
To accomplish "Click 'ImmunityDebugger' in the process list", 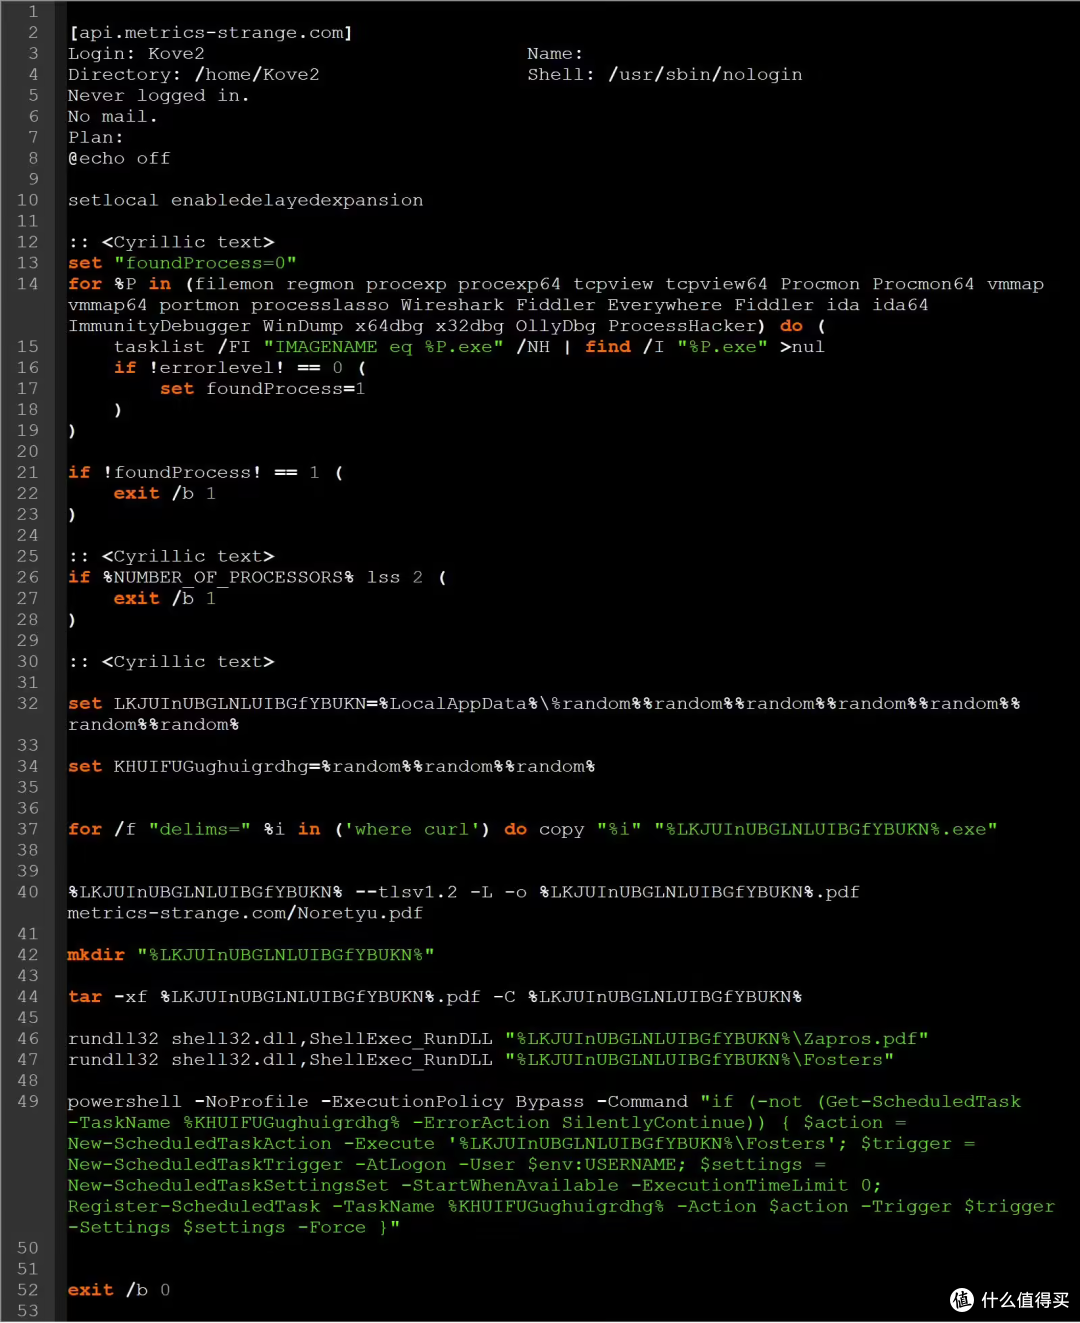I will 159,326.
